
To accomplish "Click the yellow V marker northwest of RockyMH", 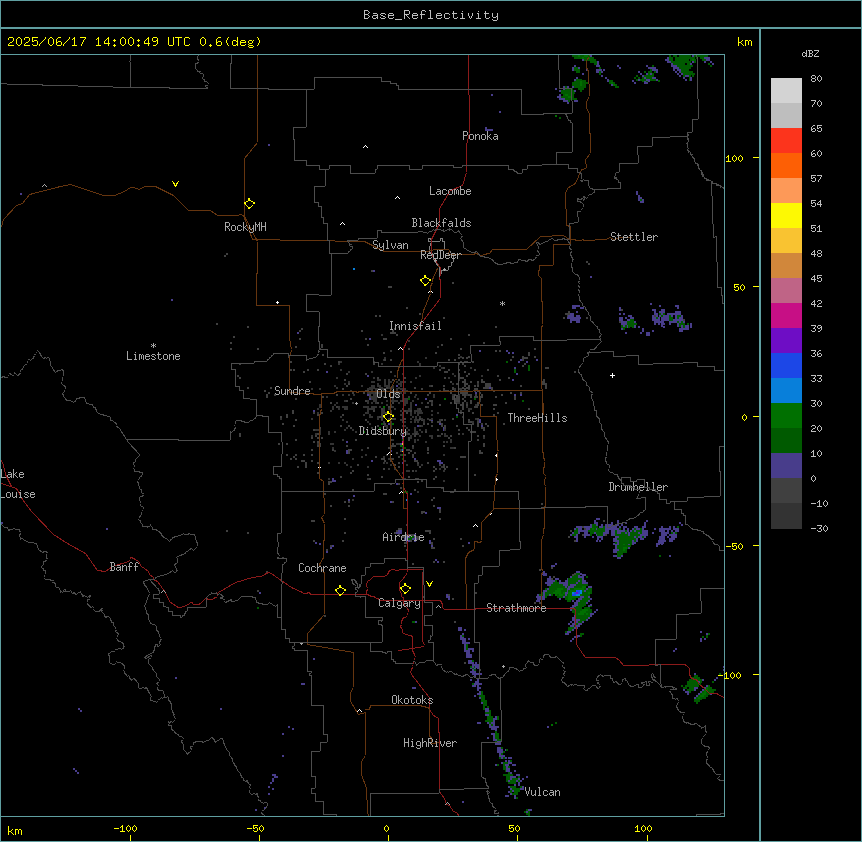I will coord(175,184).
